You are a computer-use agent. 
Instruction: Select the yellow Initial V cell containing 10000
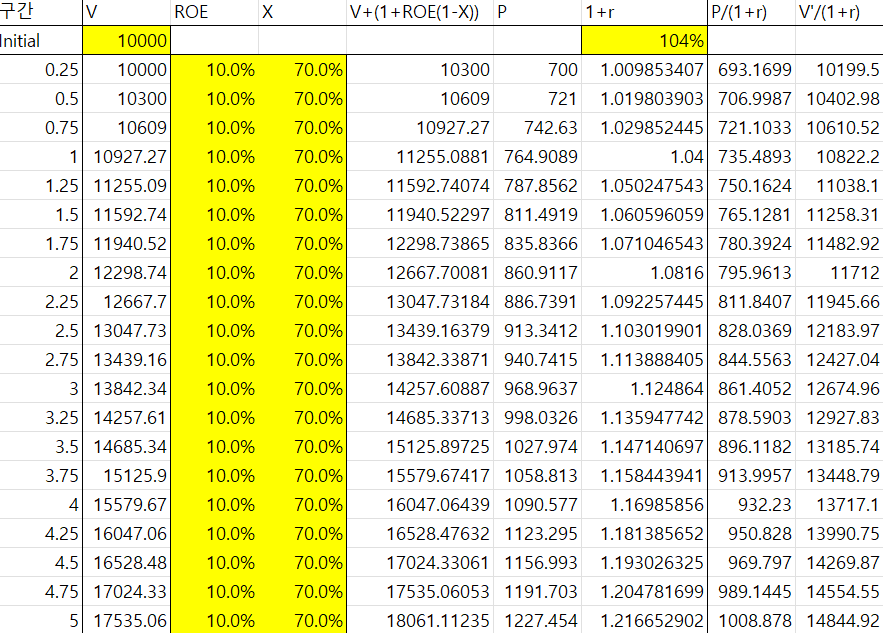tap(127, 41)
